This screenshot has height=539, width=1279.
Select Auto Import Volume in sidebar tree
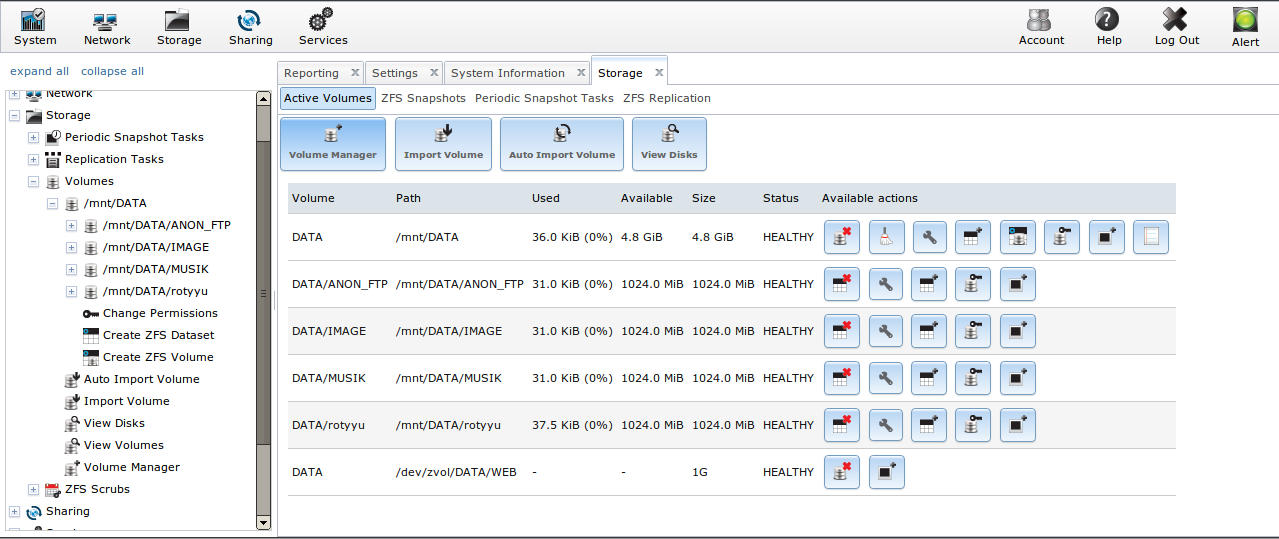(142, 379)
